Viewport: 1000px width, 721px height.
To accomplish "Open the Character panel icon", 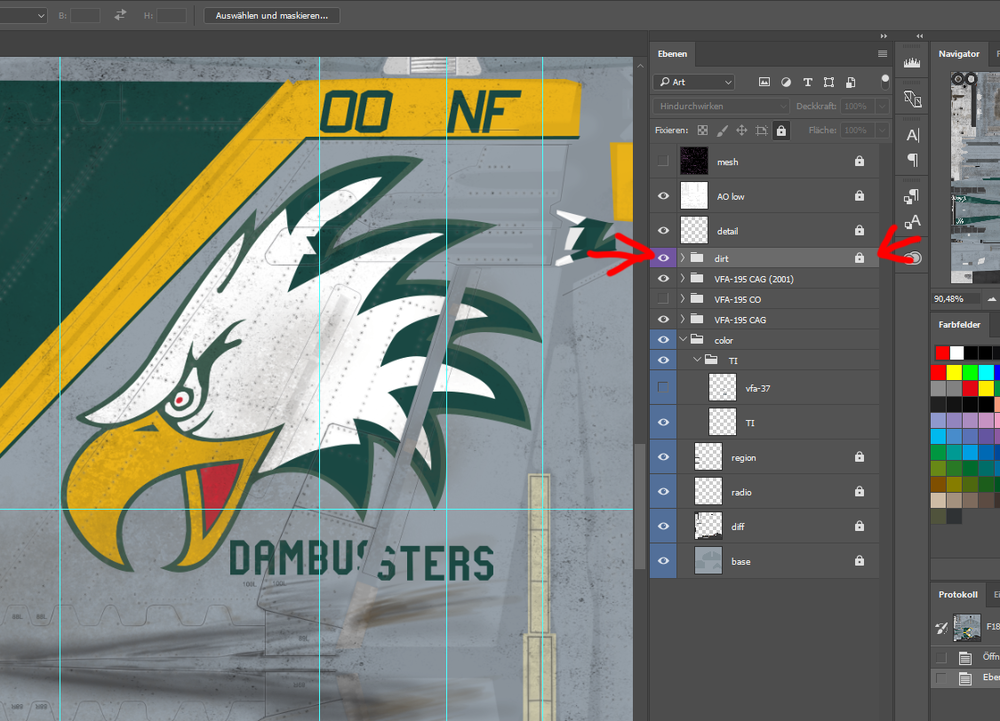I will click(912, 135).
